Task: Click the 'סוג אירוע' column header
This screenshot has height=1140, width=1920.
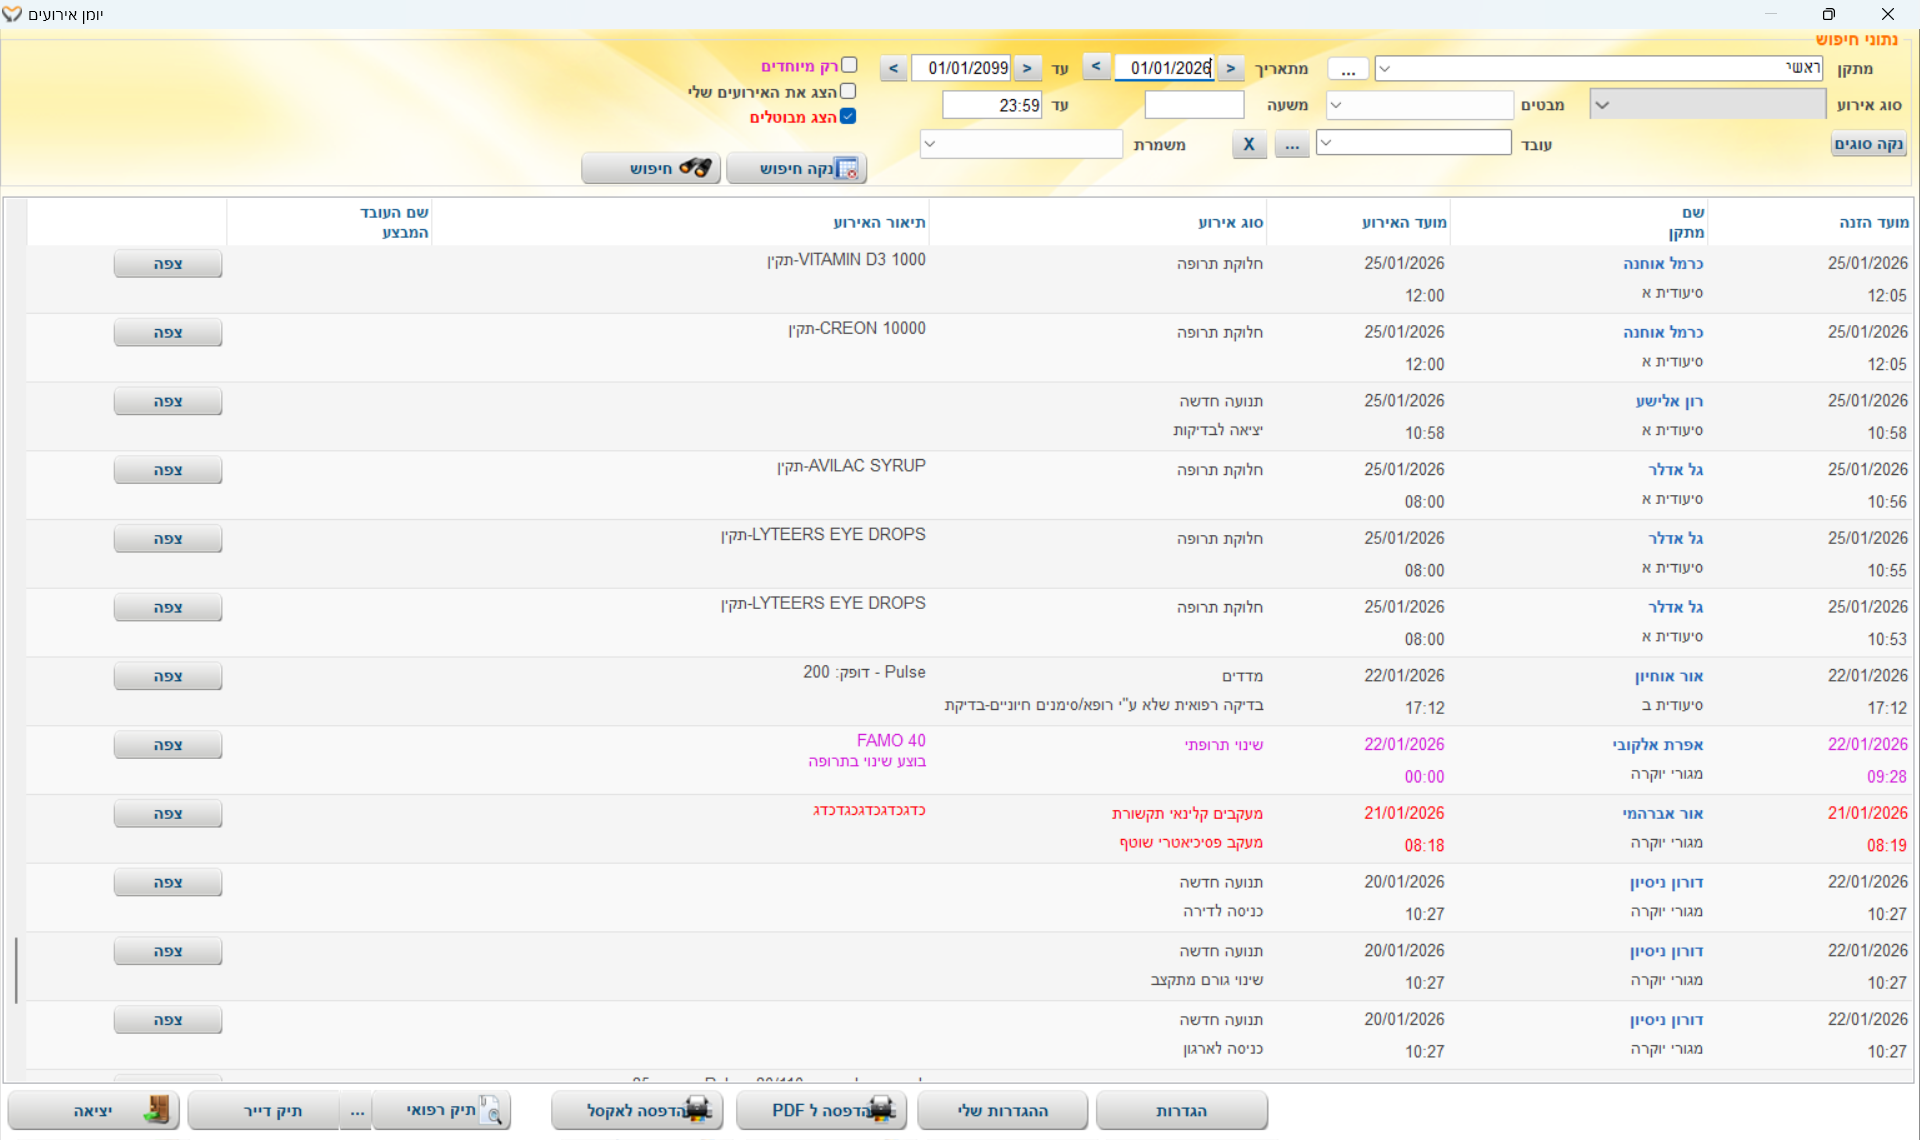Action: [1230, 222]
